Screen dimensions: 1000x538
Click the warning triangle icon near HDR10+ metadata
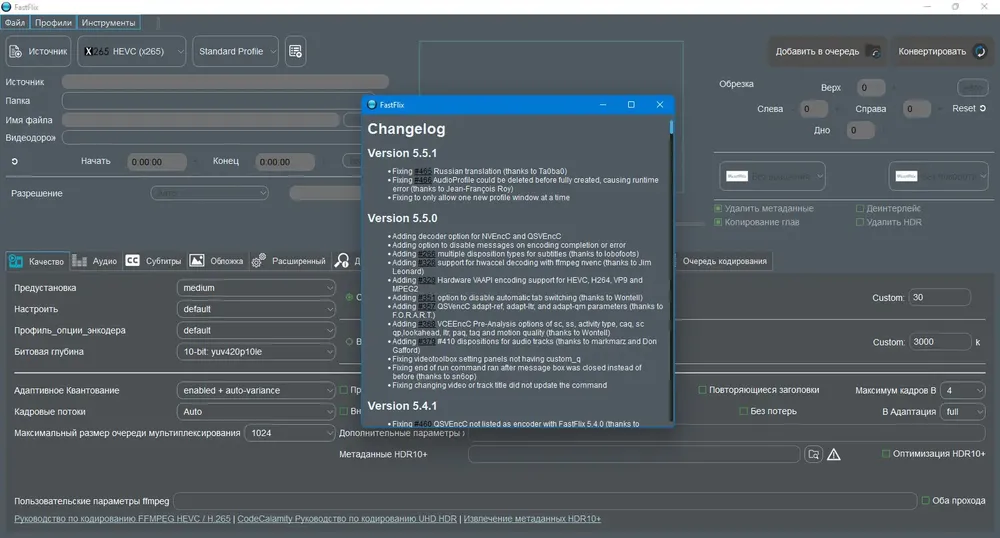coord(834,454)
